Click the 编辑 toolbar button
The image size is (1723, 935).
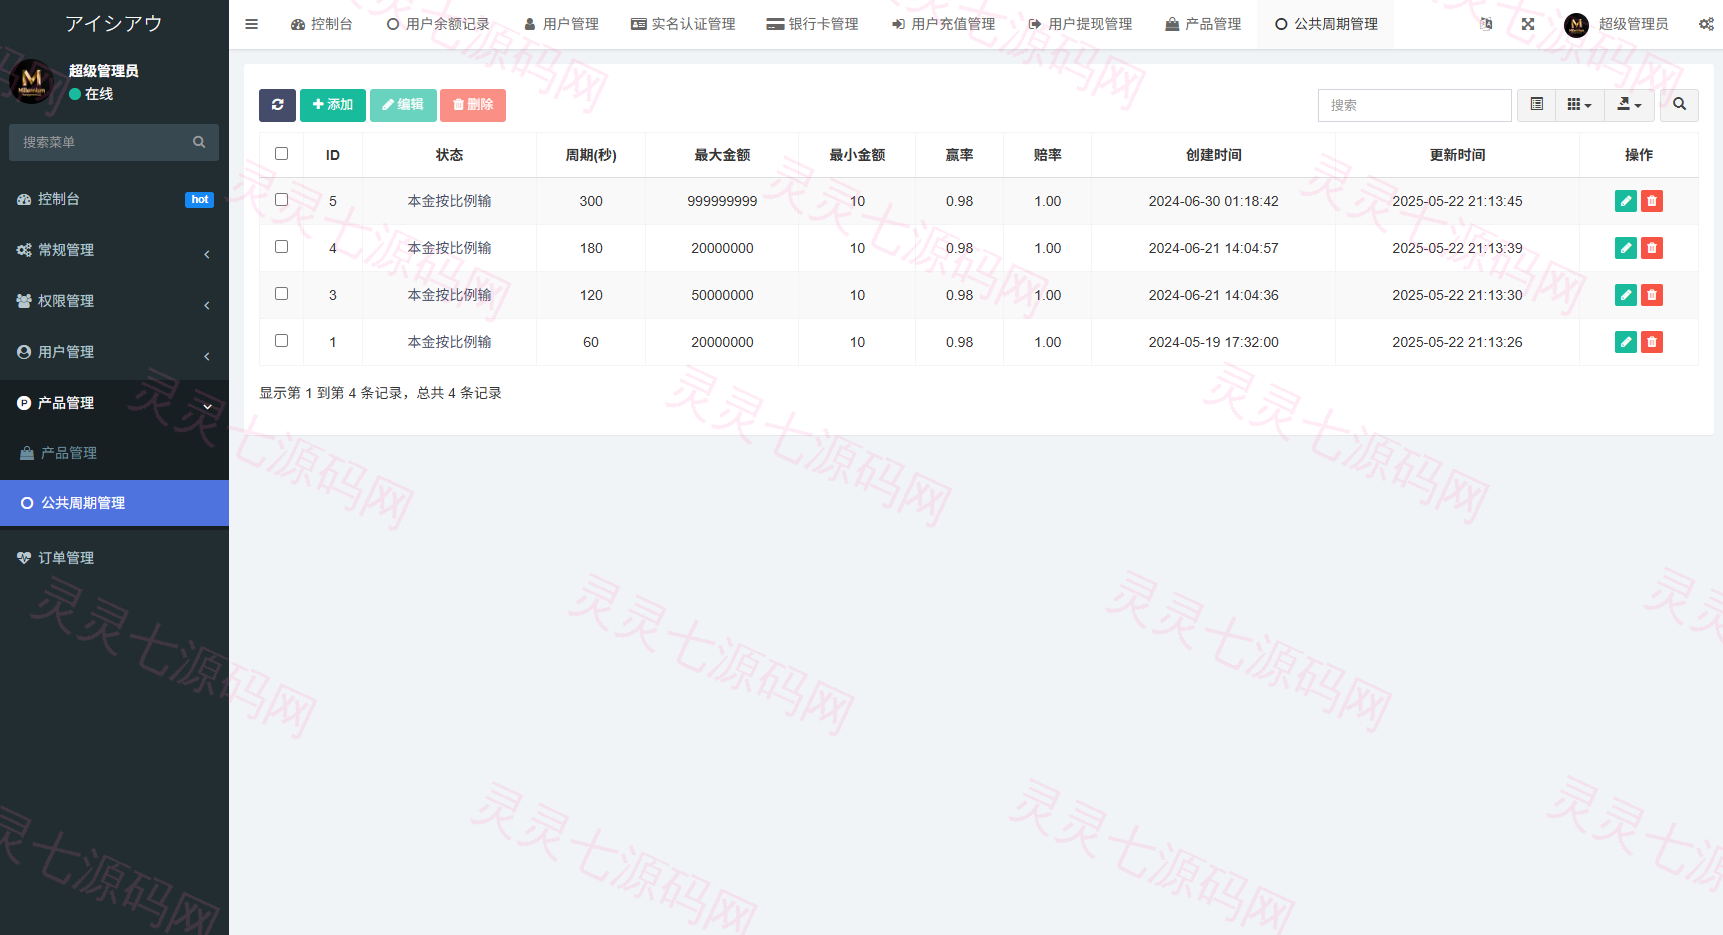403,105
